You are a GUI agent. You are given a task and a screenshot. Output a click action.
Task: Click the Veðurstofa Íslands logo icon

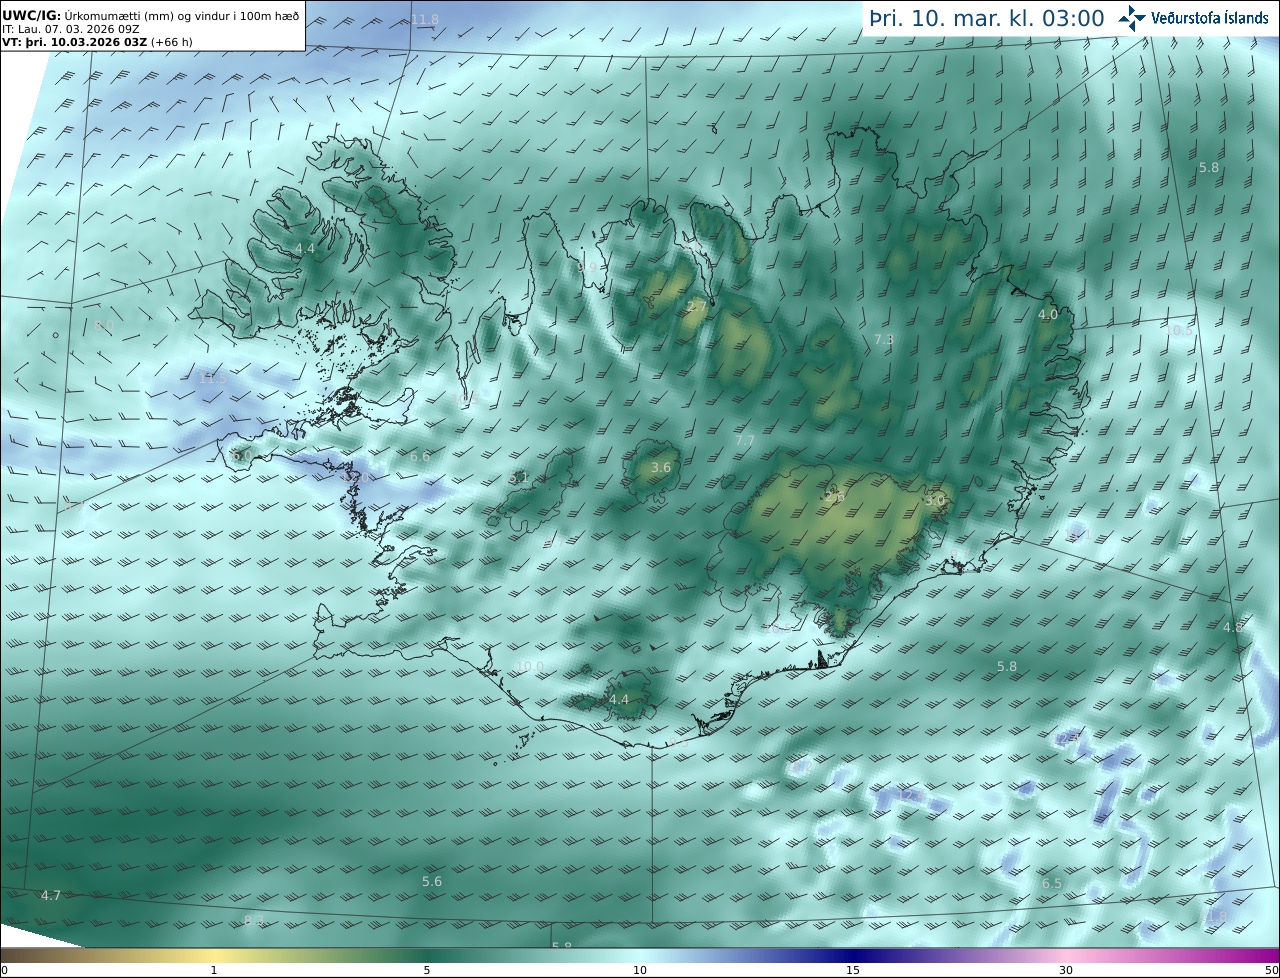(x=1132, y=17)
